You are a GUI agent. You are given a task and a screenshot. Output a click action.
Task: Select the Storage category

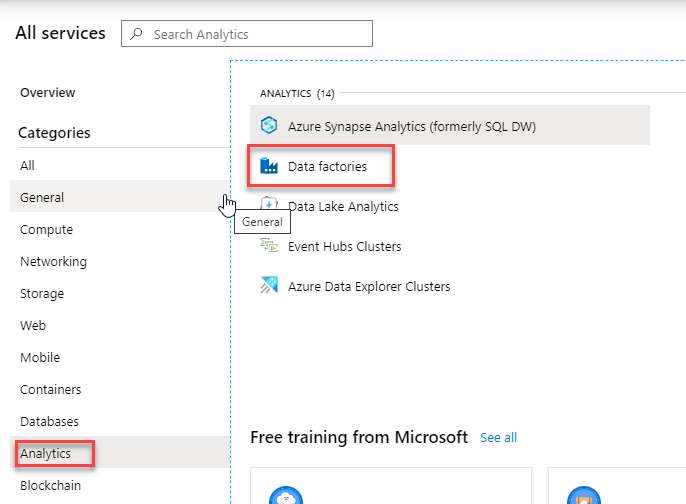coord(120,293)
